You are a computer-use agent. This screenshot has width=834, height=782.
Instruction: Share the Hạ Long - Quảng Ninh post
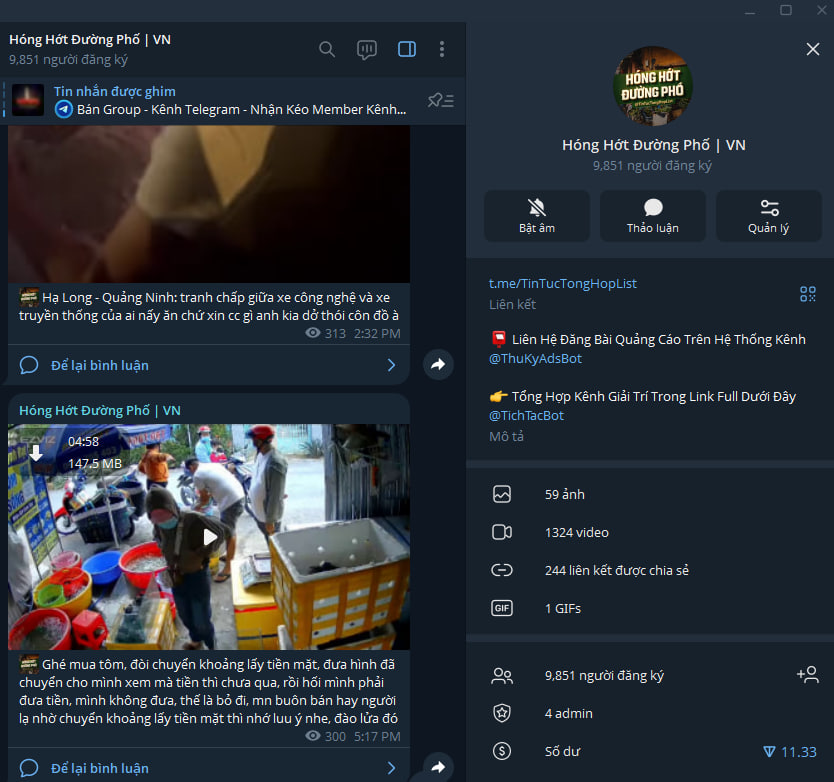438,364
